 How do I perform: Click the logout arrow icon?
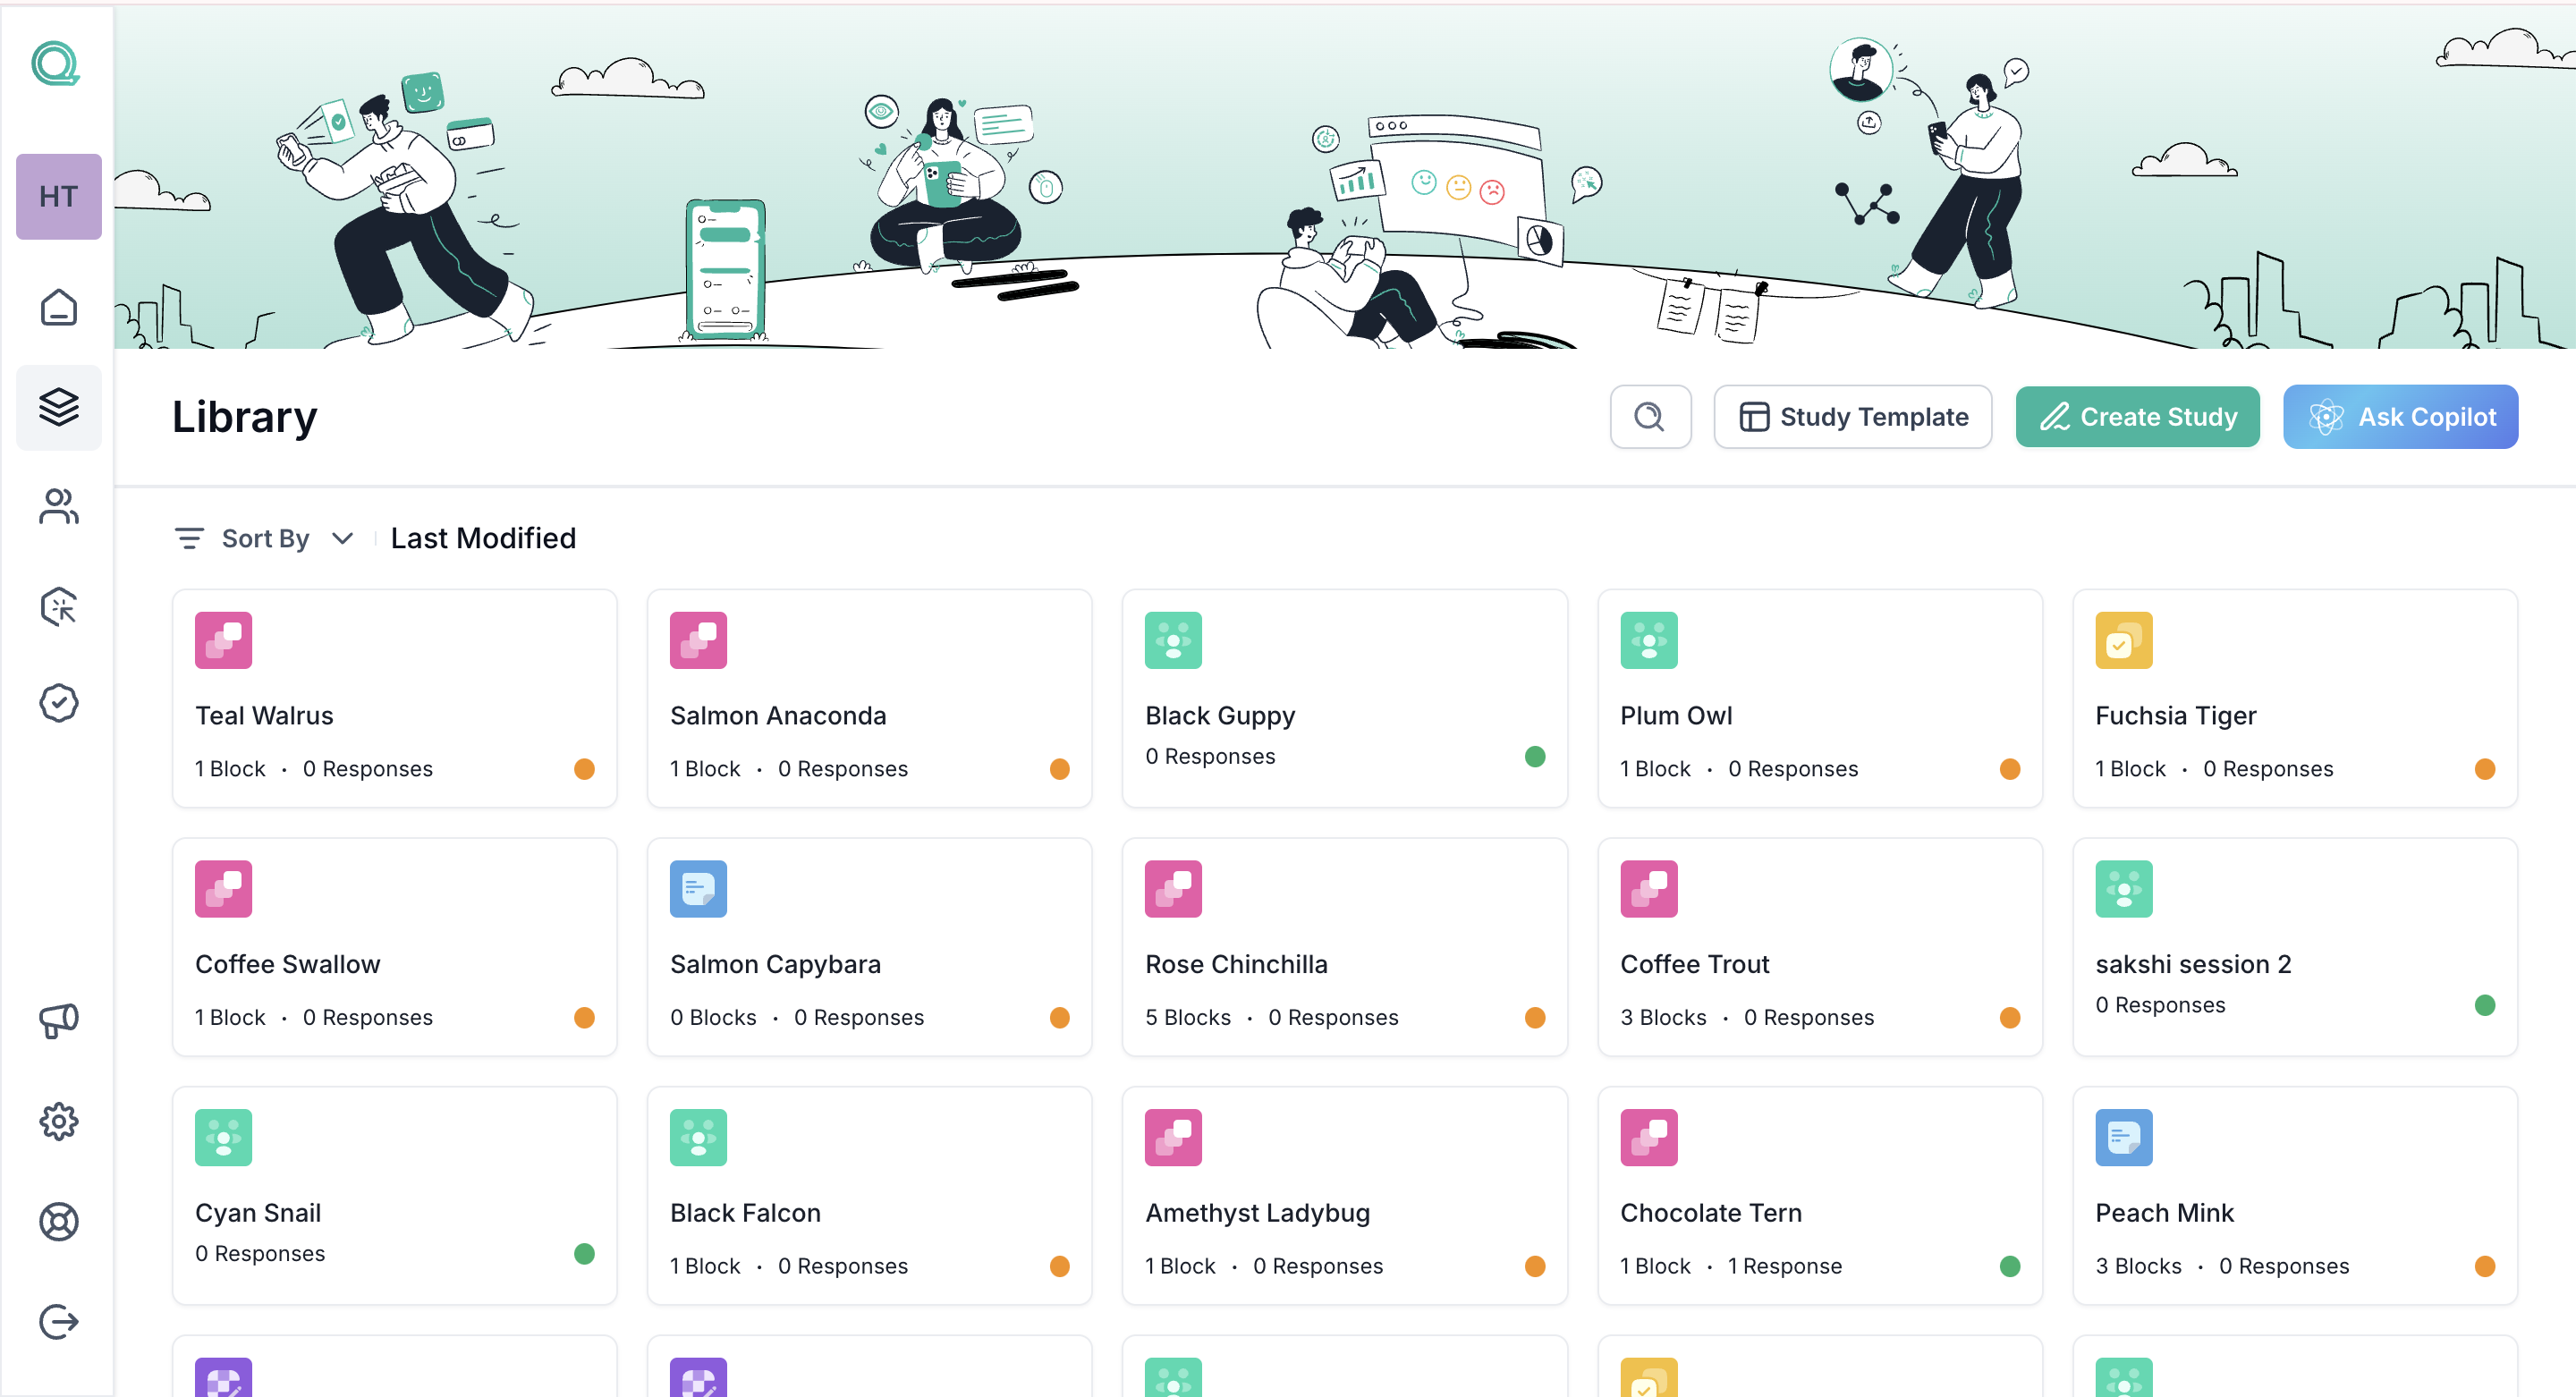pyautogui.click(x=59, y=1321)
